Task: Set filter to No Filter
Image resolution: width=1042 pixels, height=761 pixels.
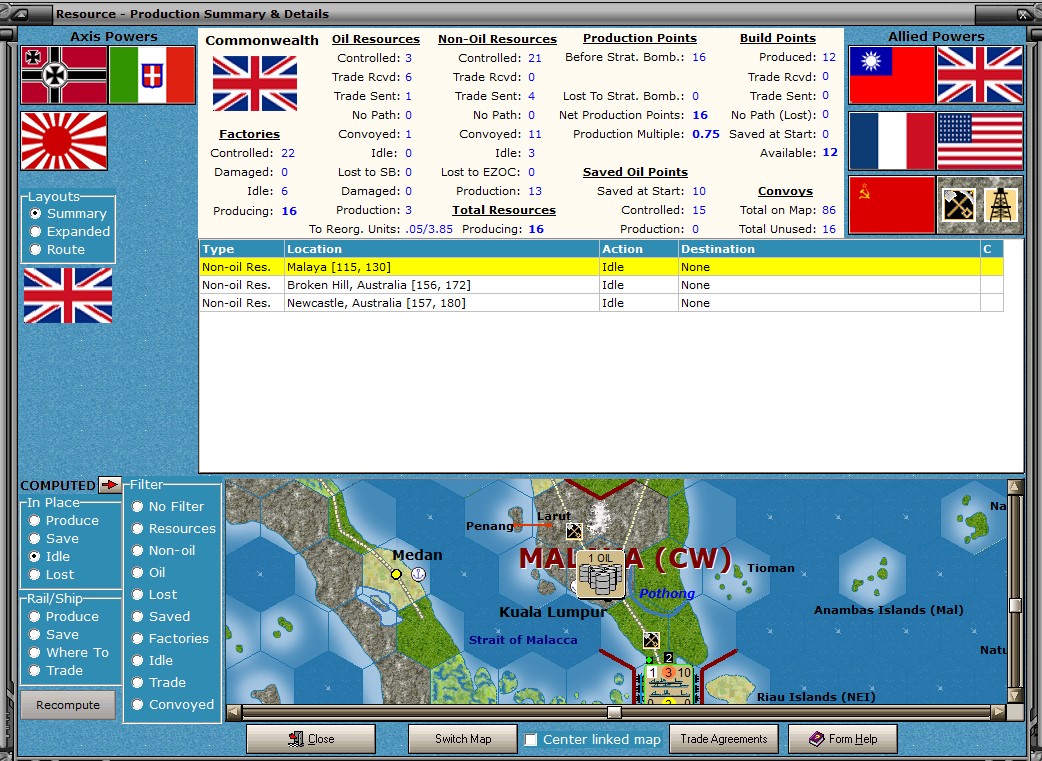Action: point(167,506)
